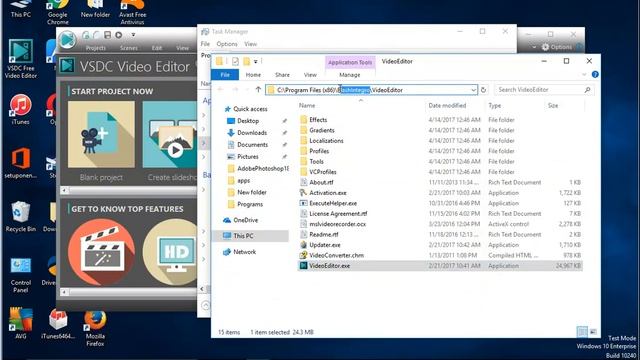Click the HD monitor feature icon
This screenshot has width=640, height=360.
click(x=170, y=252)
